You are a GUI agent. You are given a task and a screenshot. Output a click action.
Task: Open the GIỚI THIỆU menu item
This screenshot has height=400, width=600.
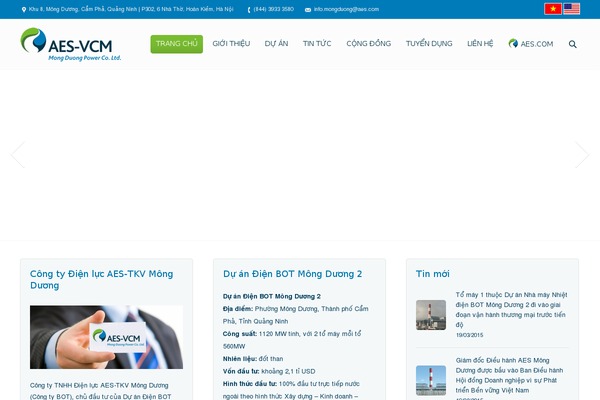coord(231,44)
